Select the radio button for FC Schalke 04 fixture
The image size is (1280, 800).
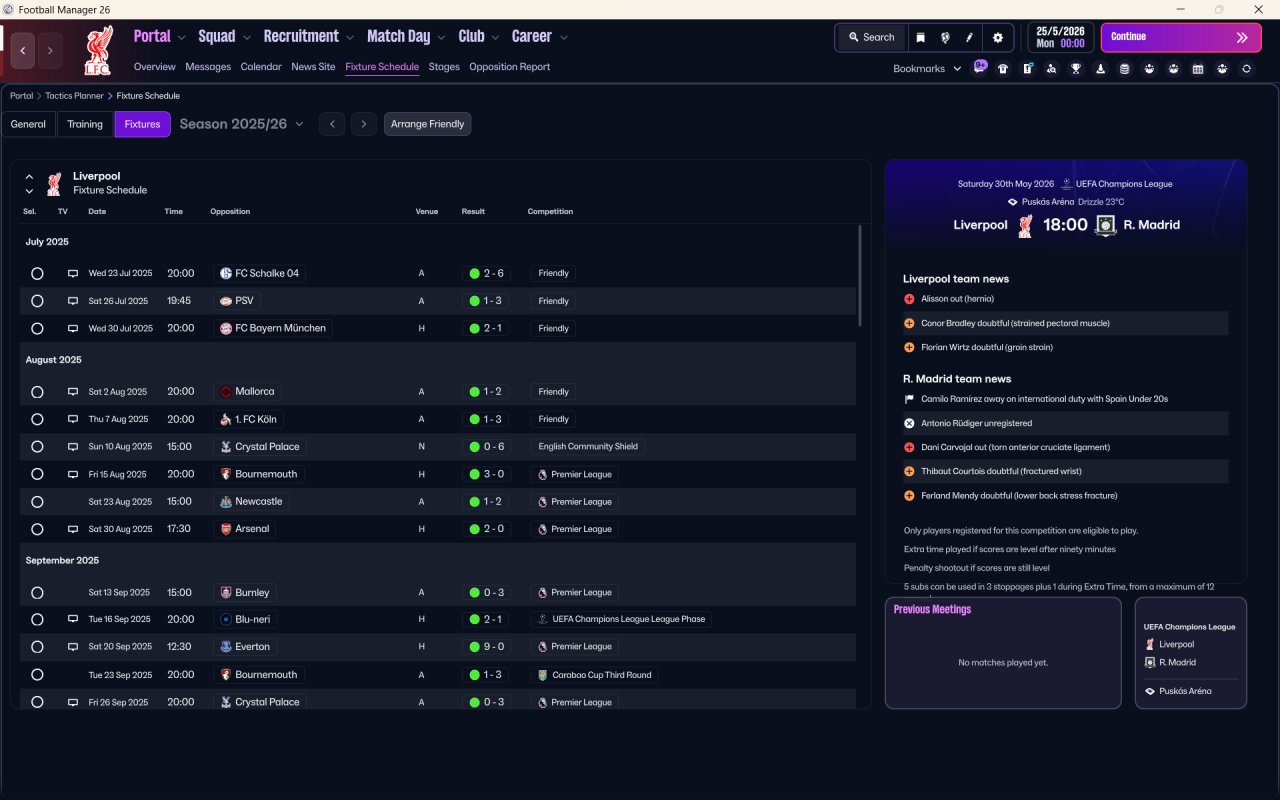coord(37,273)
